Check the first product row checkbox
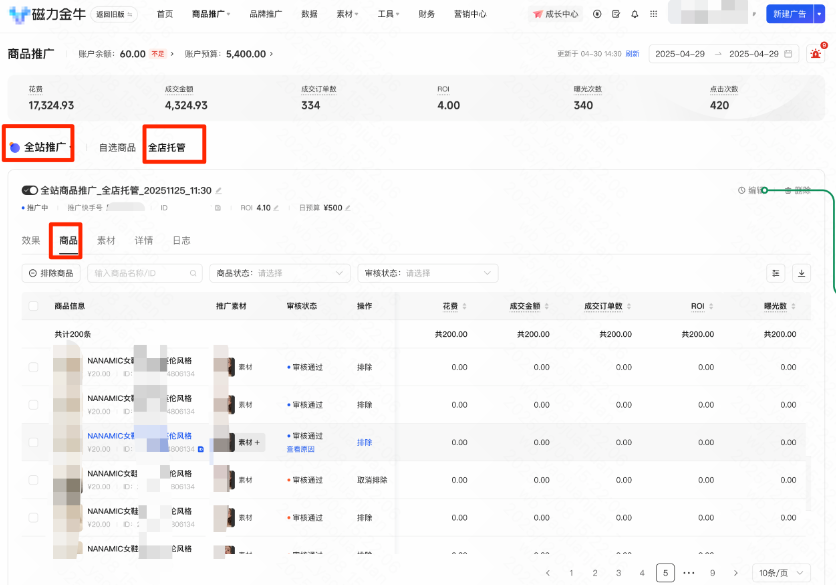This screenshot has width=836, height=585. pyautogui.click(x=33, y=367)
